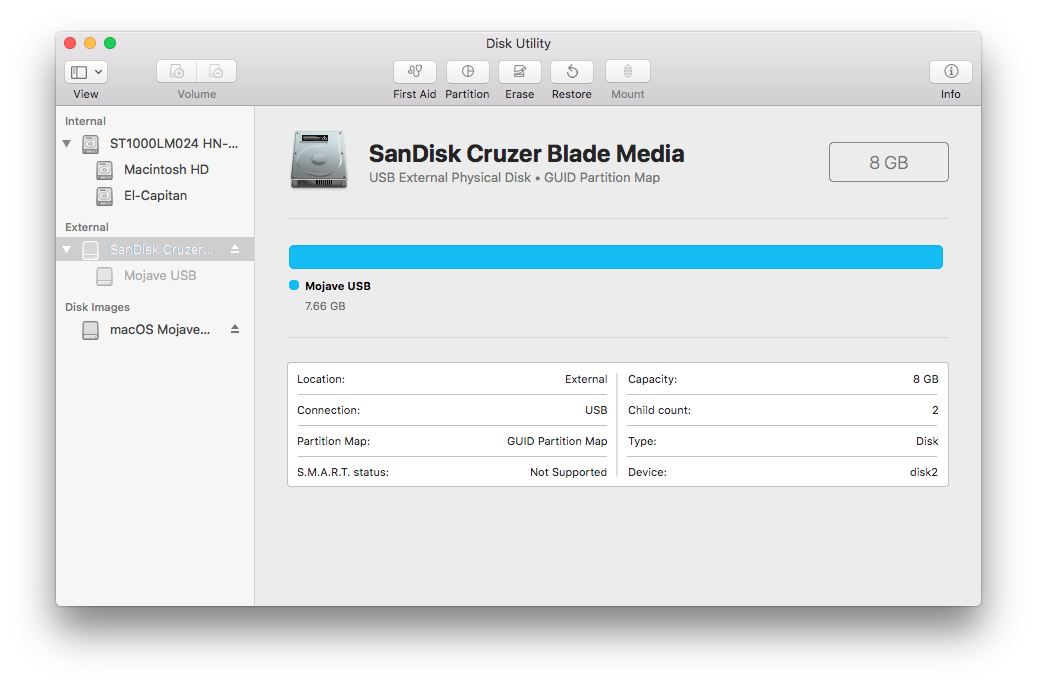Click the 'Disk Images' sidebar section header
1037x686 pixels.
click(97, 307)
